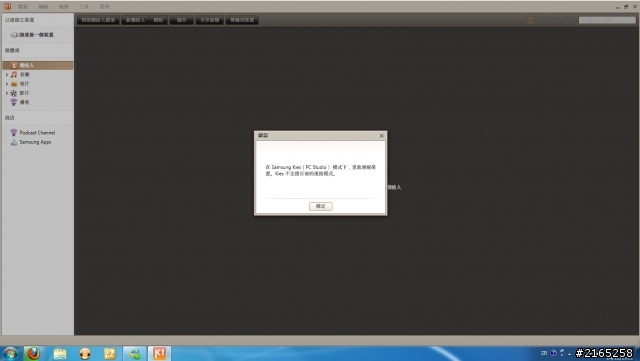Close the error dialog with its X button

tap(381, 136)
